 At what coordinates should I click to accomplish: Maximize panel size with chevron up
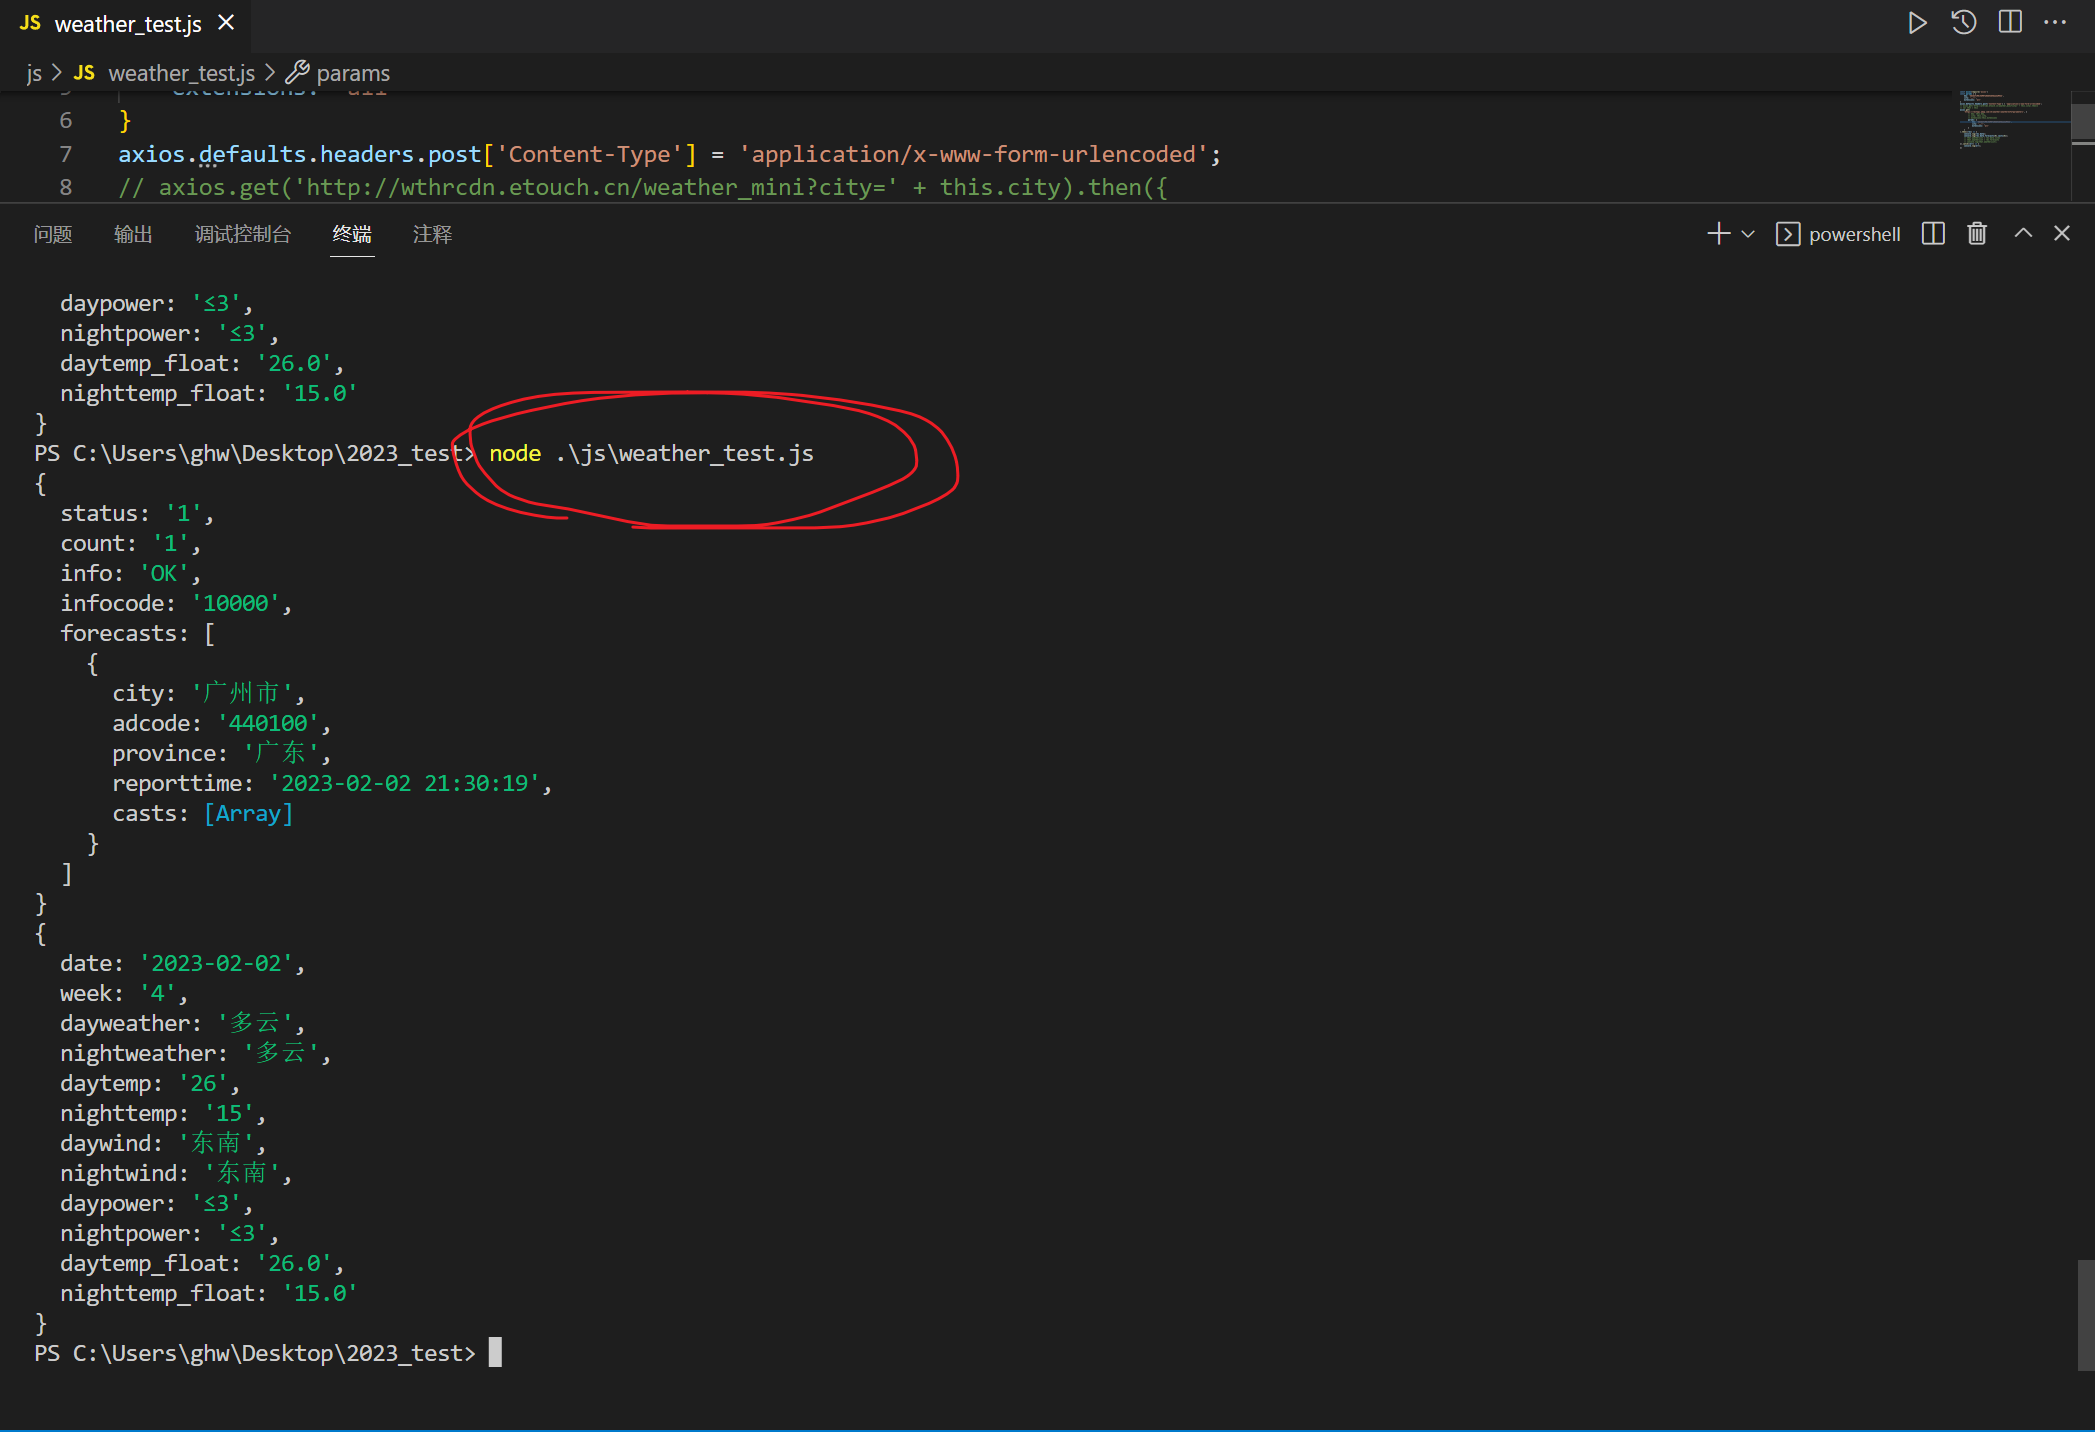pyautogui.click(x=2023, y=234)
